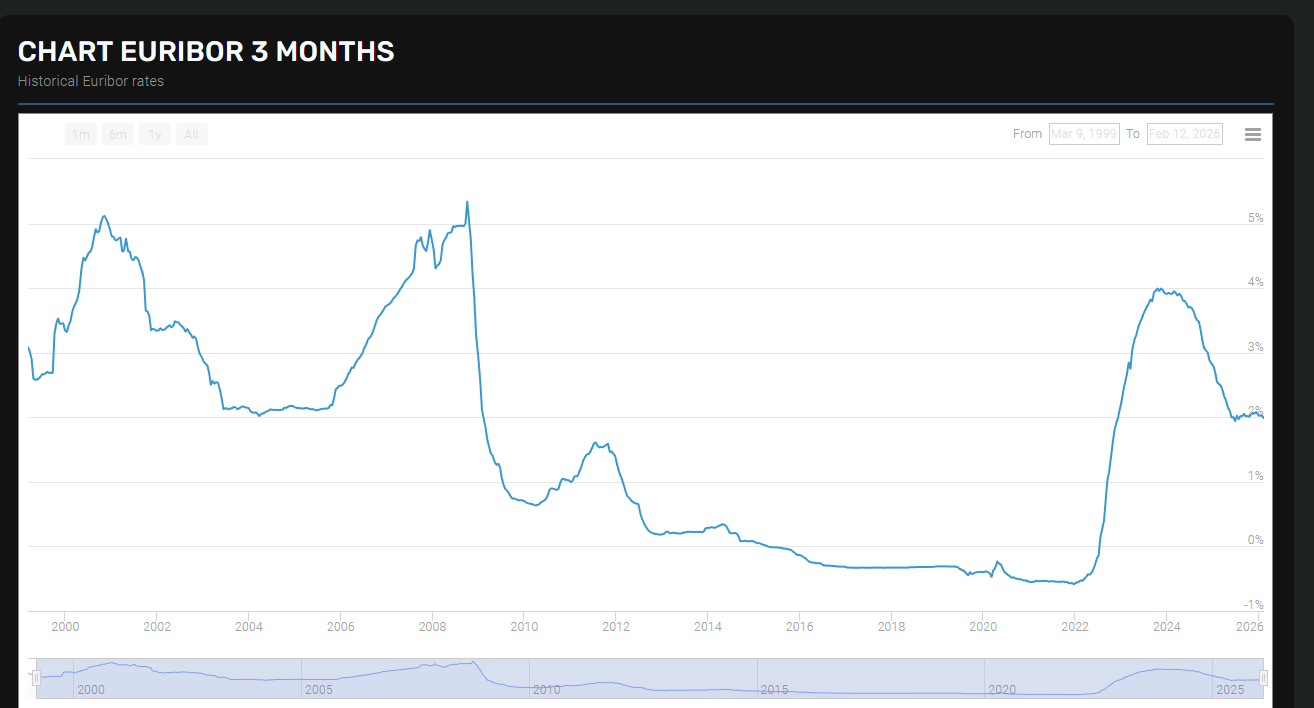The width and height of the screenshot is (1314, 708).
Task: Click the 2015 mark in navigator
Action: 774,690
